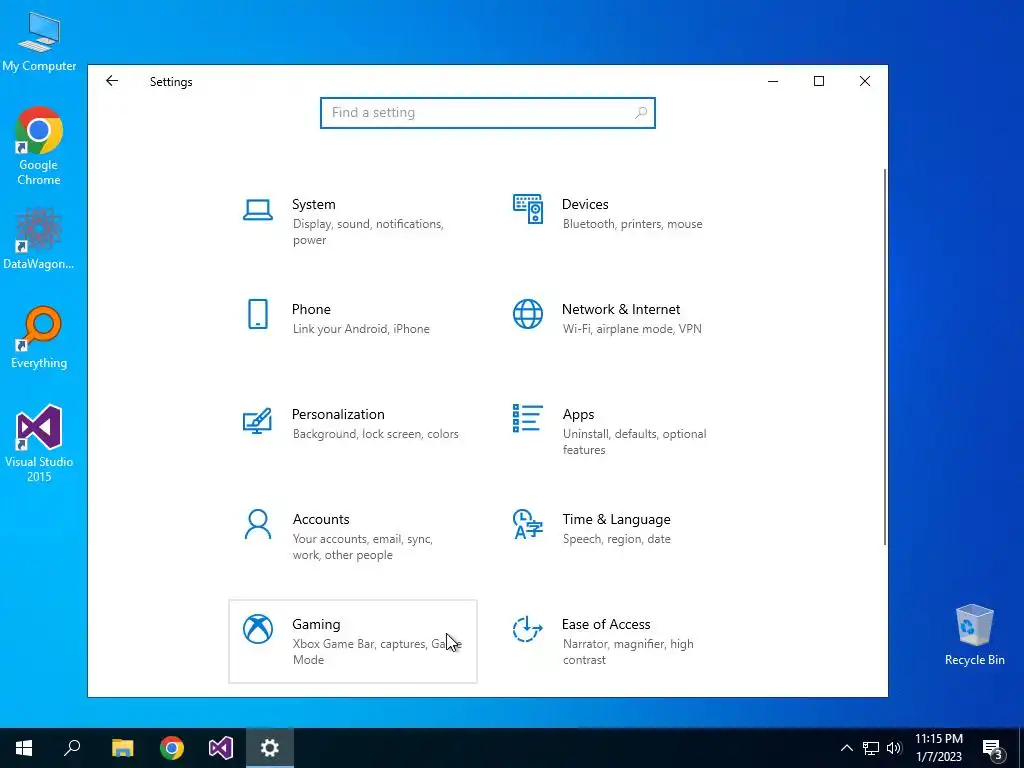Viewport: 1024px width, 768px height.
Task: Click "Link your Android, iPhone" description
Action: click(361, 329)
